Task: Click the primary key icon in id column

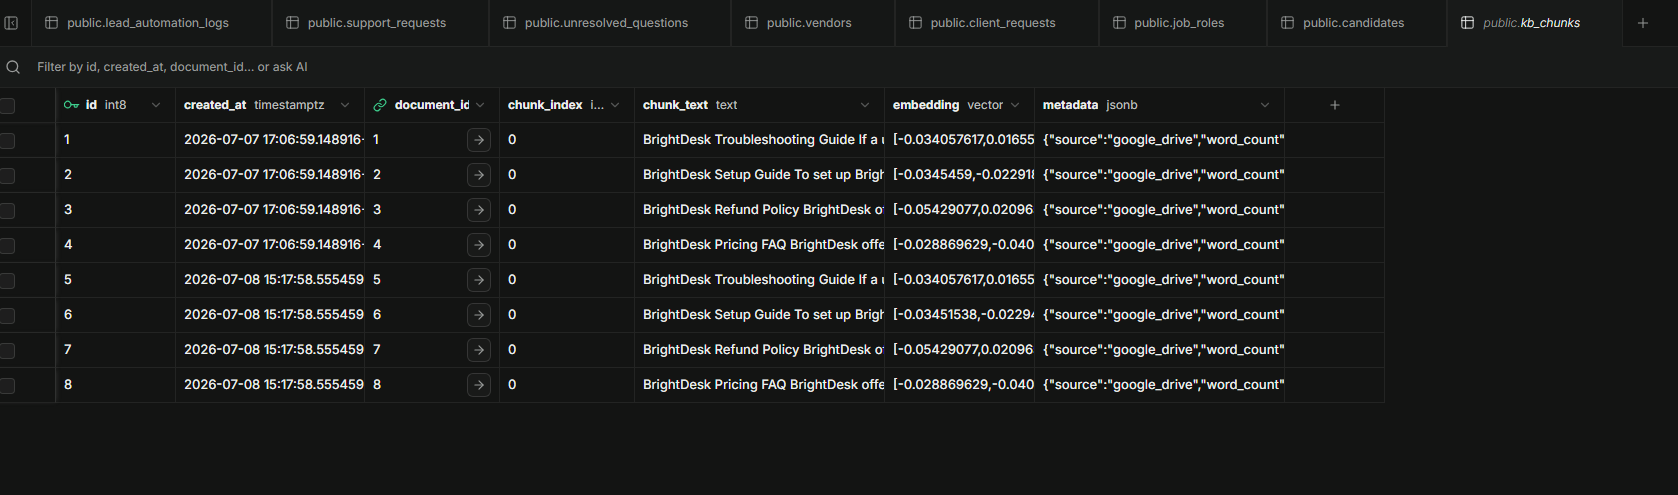Action: [x=71, y=105]
